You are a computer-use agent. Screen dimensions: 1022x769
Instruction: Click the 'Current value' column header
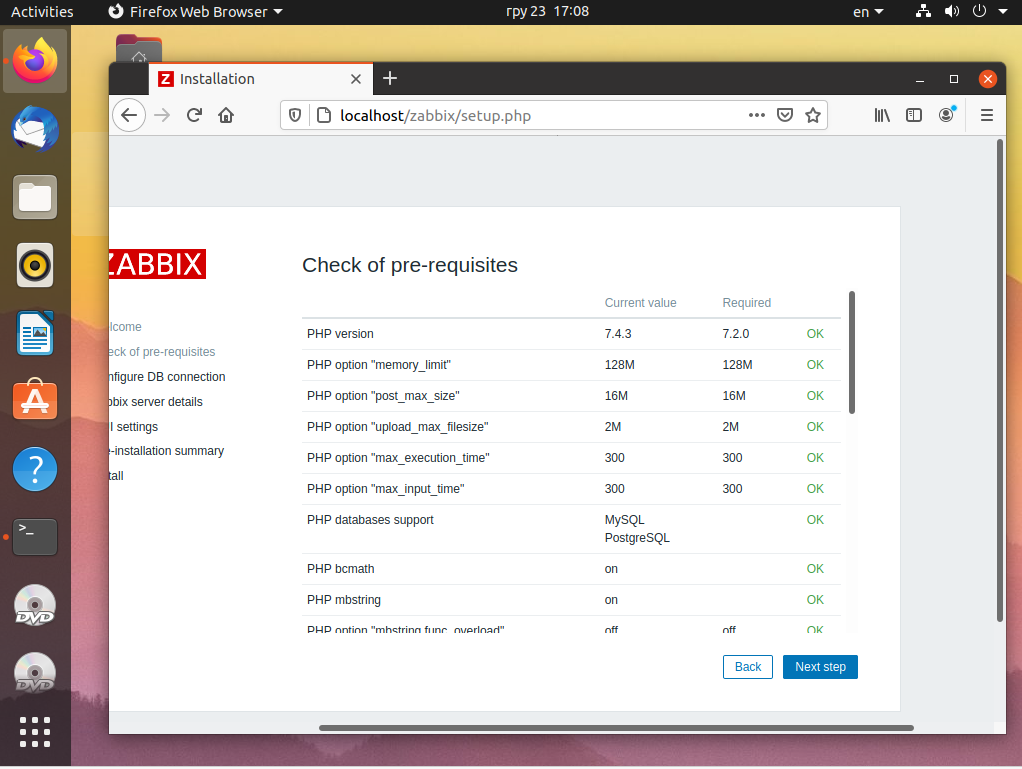tap(641, 302)
